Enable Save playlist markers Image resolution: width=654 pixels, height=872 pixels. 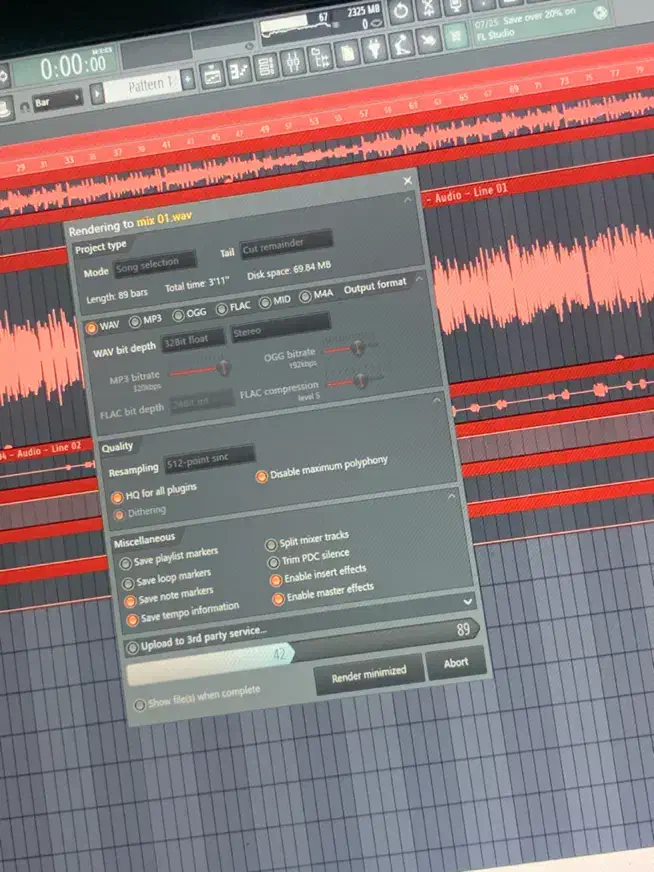pos(126,563)
